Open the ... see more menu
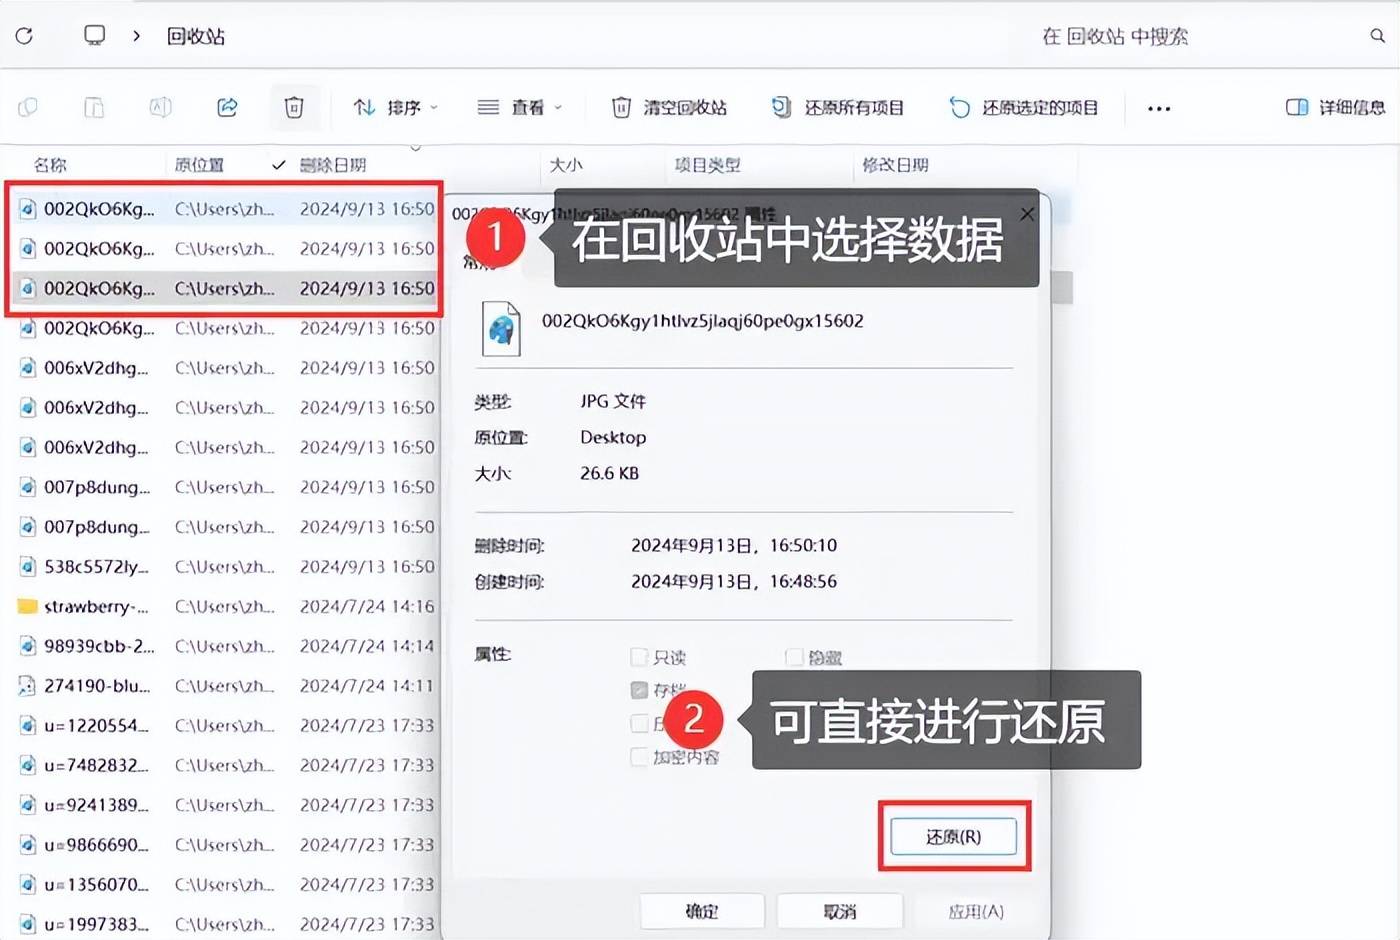The height and width of the screenshot is (940, 1400). click(x=1158, y=107)
